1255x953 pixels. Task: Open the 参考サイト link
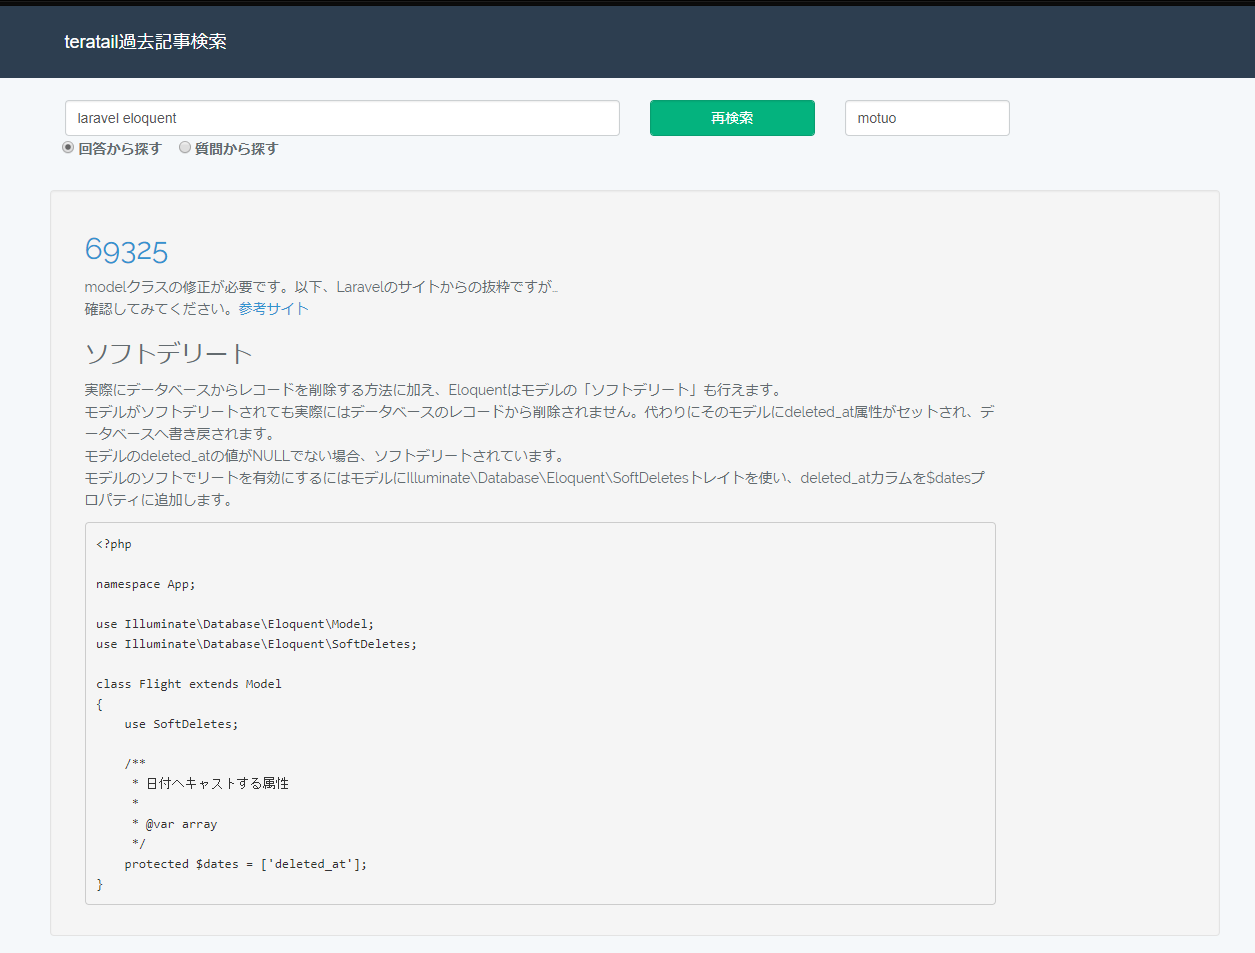[x=273, y=309]
